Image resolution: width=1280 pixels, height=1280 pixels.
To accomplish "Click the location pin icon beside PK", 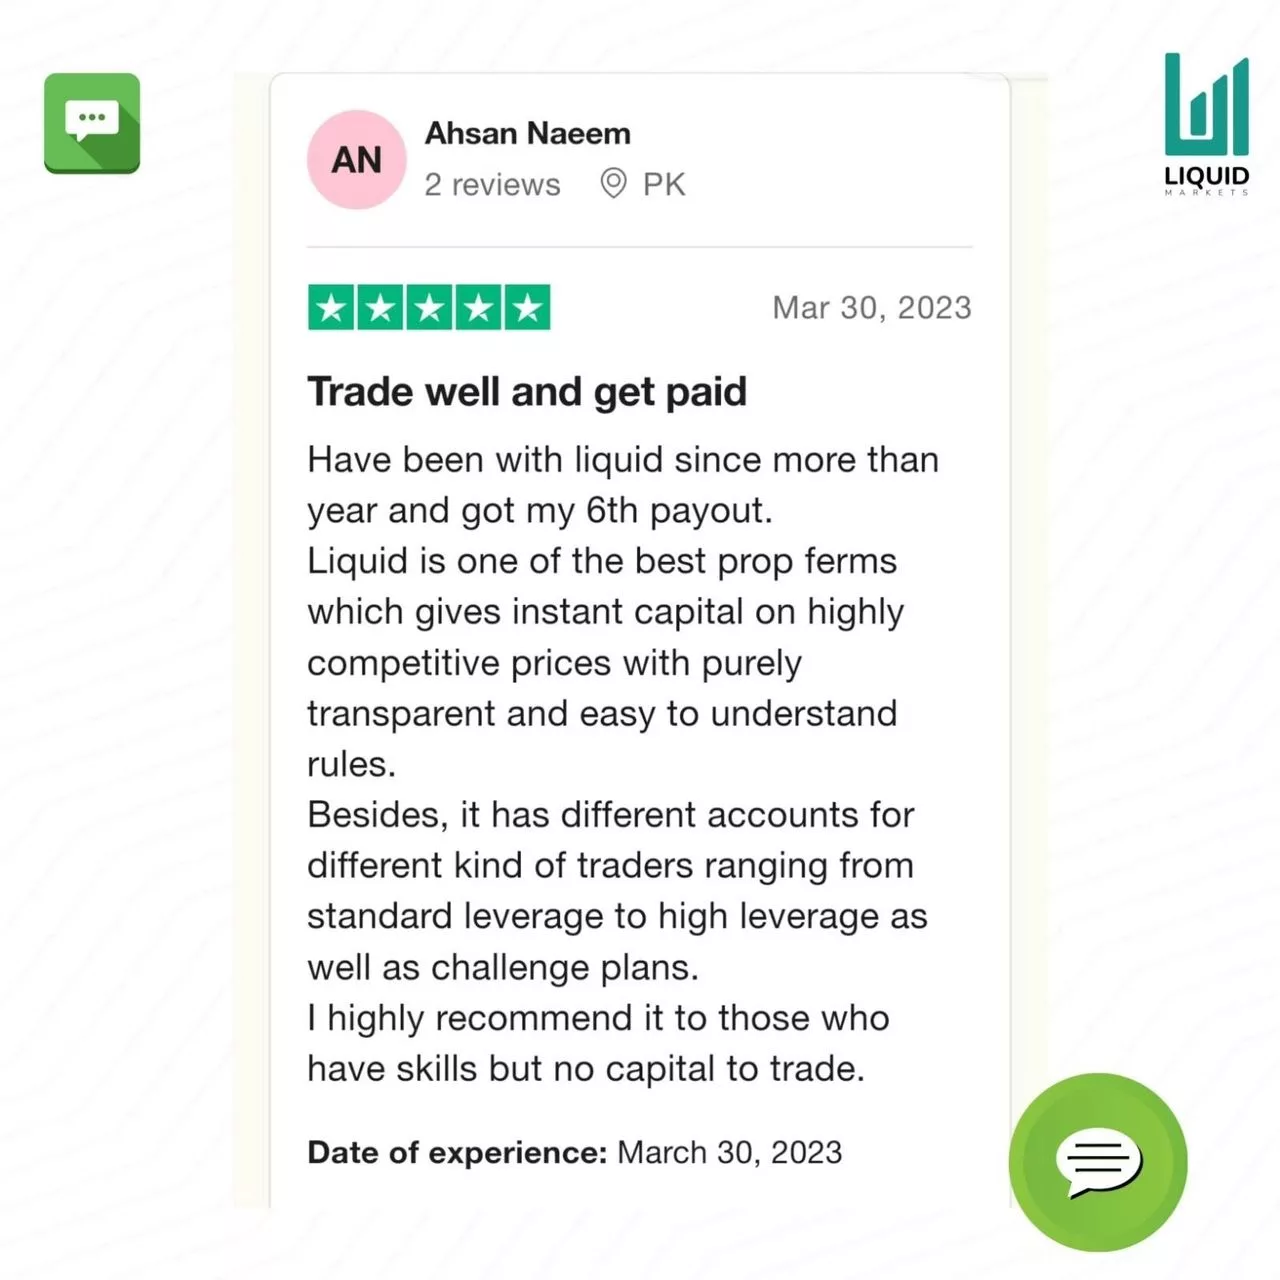I will point(613,184).
